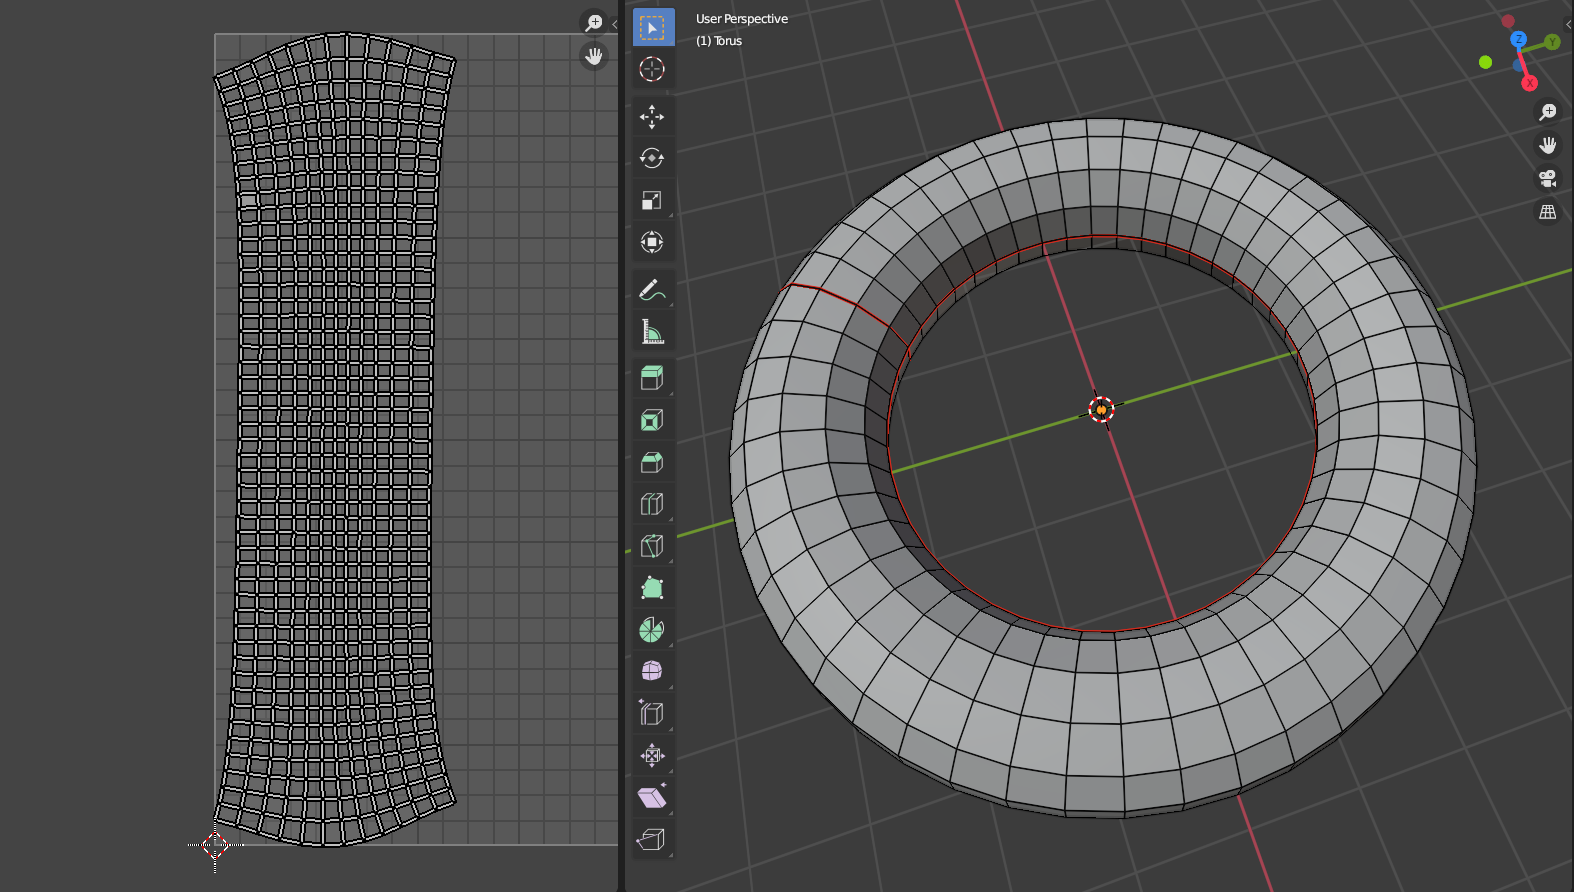Activate the Bevel tool
Image resolution: width=1574 pixels, height=892 pixels.
(x=653, y=462)
